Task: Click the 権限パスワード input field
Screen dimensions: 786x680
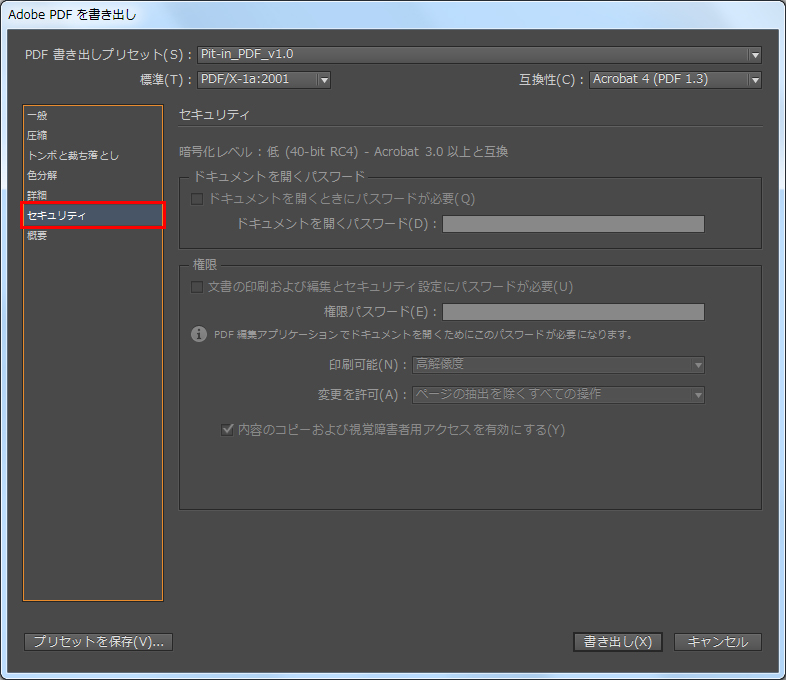Action: pos(573,312)
